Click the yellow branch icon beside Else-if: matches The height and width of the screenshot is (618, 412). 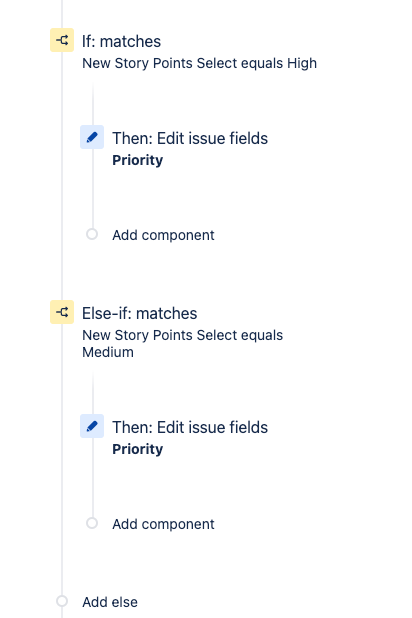click(x=62, y=312)
